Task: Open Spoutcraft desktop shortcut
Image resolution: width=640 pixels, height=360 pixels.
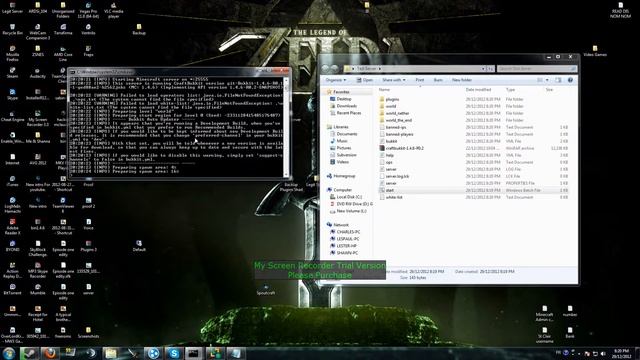Action: 266,289
